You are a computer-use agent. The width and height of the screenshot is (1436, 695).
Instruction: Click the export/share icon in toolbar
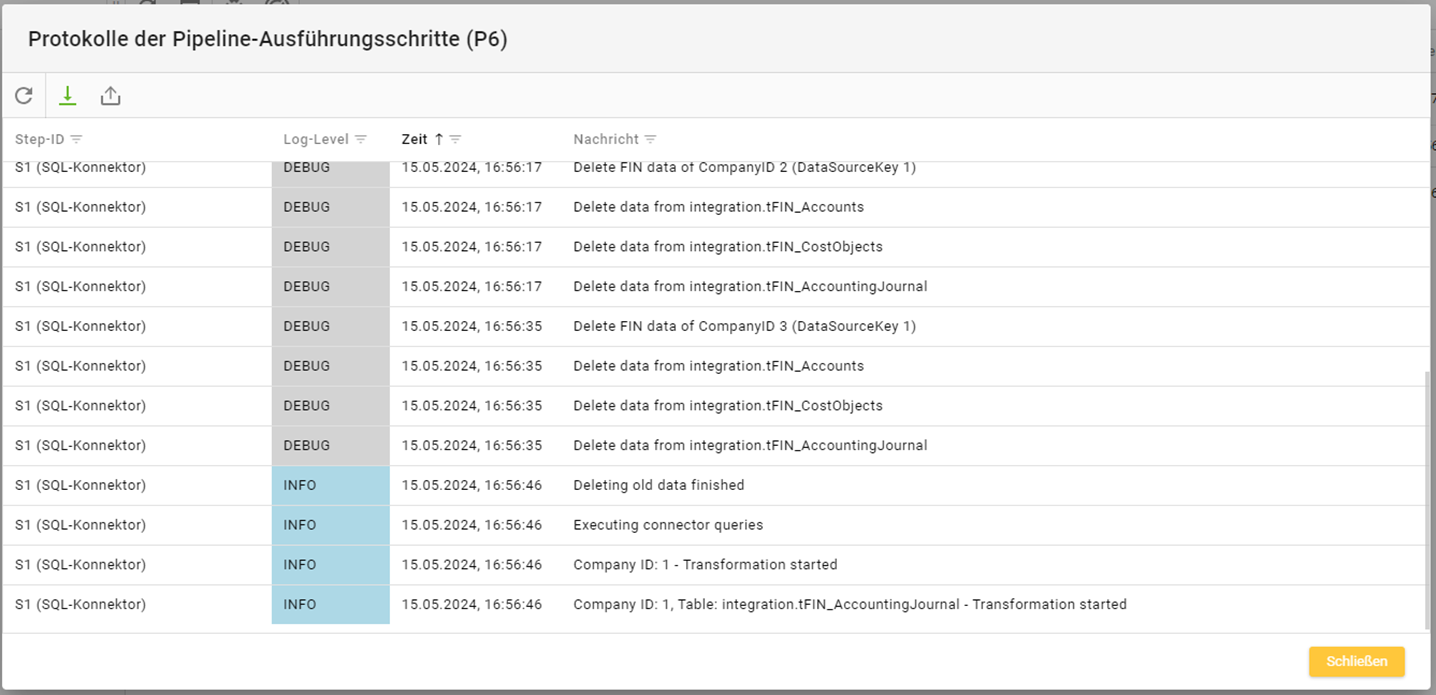[110, 96]
